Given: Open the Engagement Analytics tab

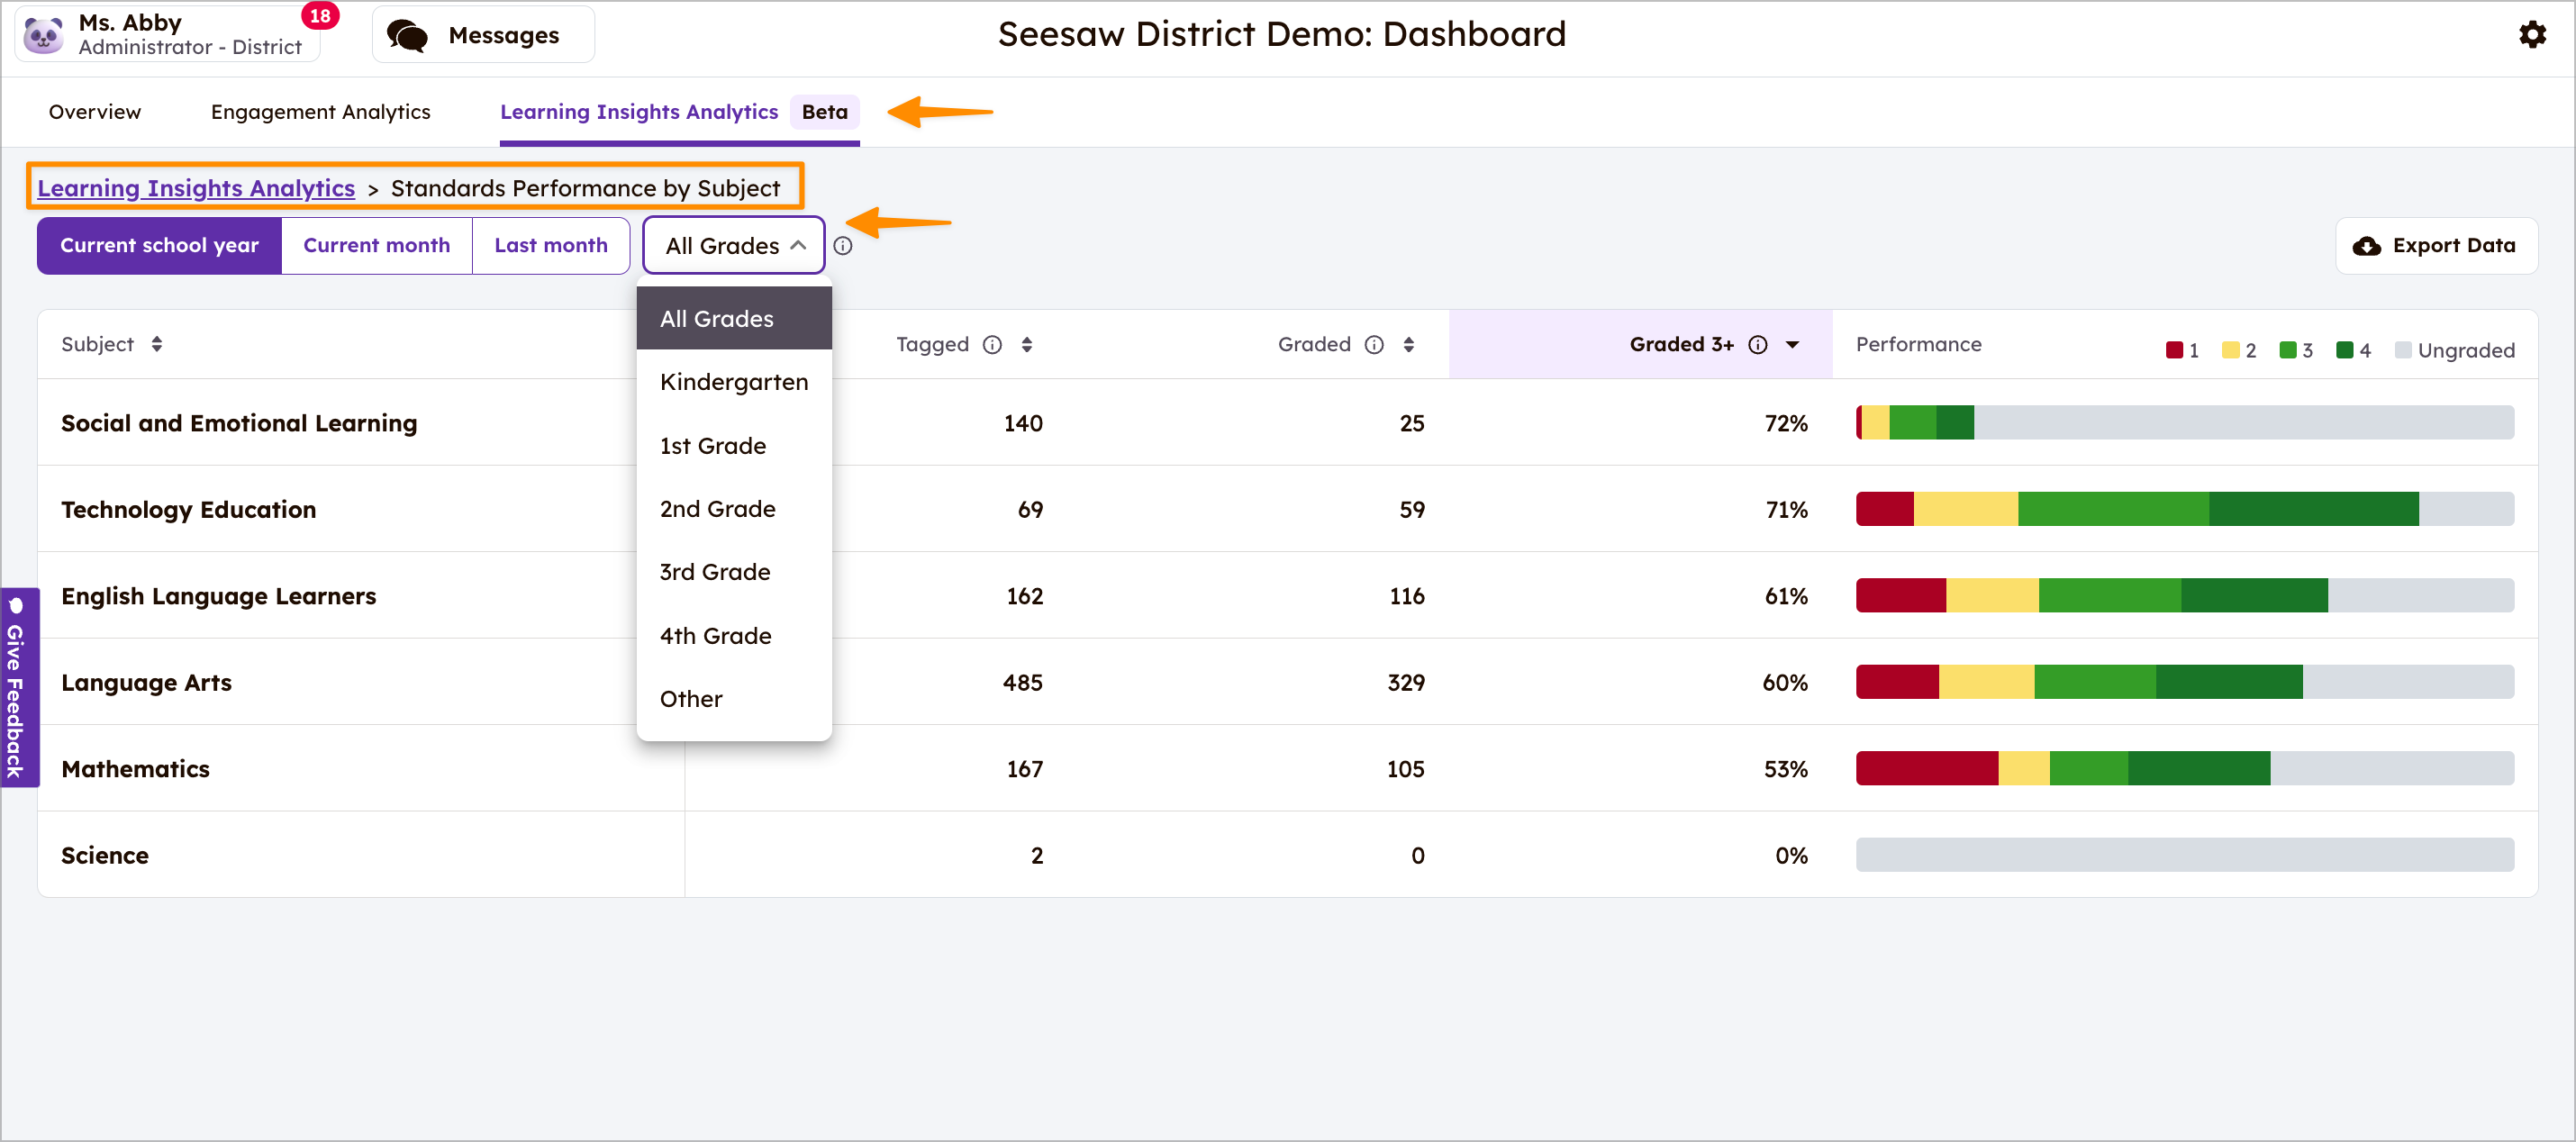Looking at the screenshot, I should pyautogui.click(x=320, y=112).
